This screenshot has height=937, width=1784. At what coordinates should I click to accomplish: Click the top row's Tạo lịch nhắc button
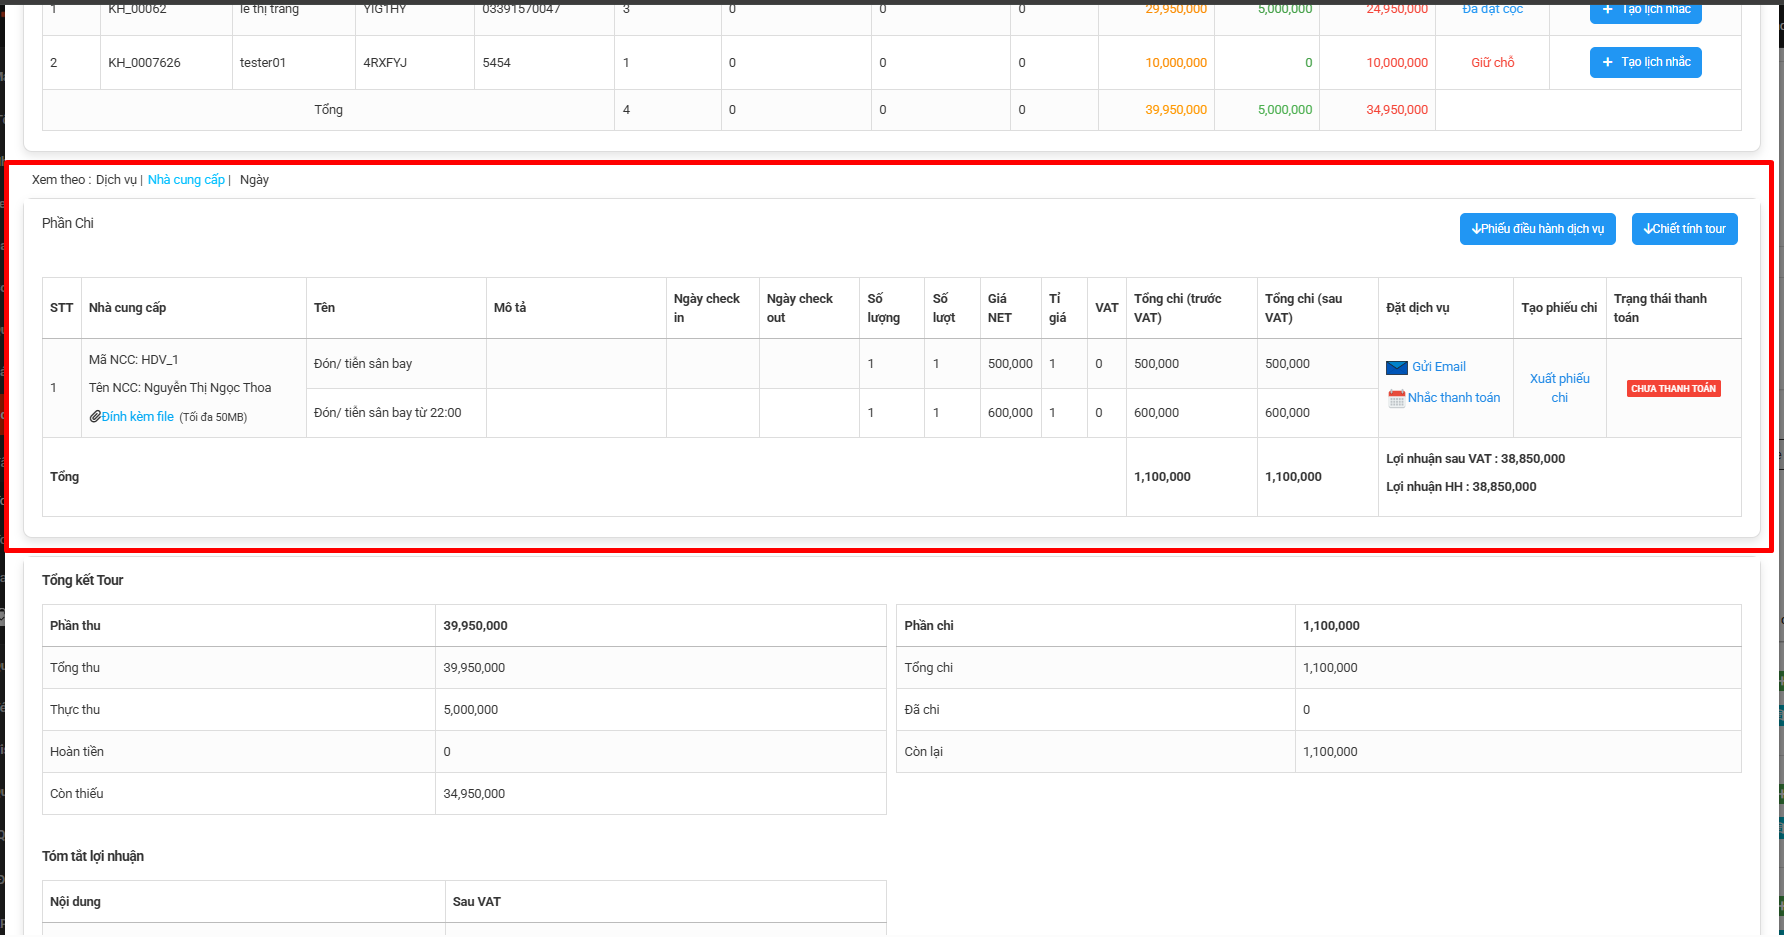click(1645, 10)
